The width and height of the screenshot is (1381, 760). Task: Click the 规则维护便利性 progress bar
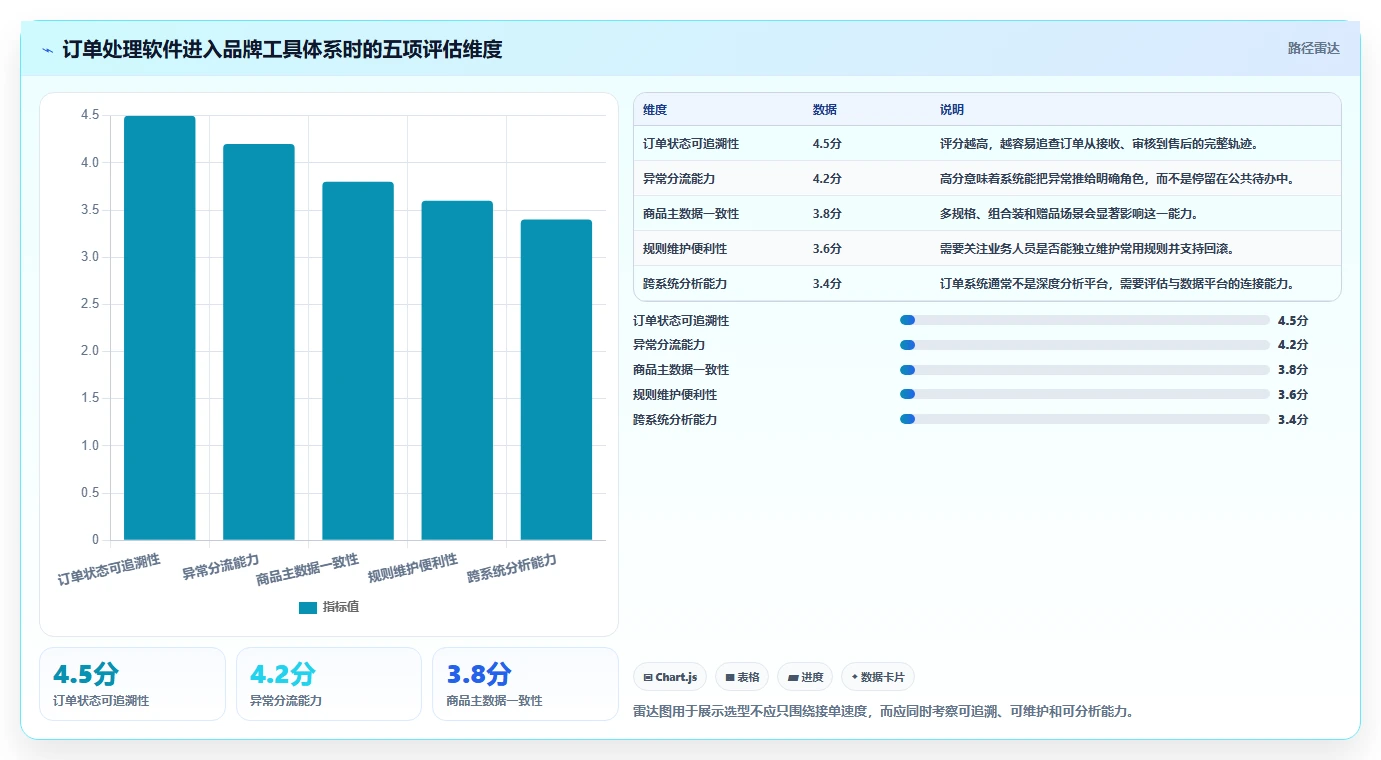coord(1085,394)
